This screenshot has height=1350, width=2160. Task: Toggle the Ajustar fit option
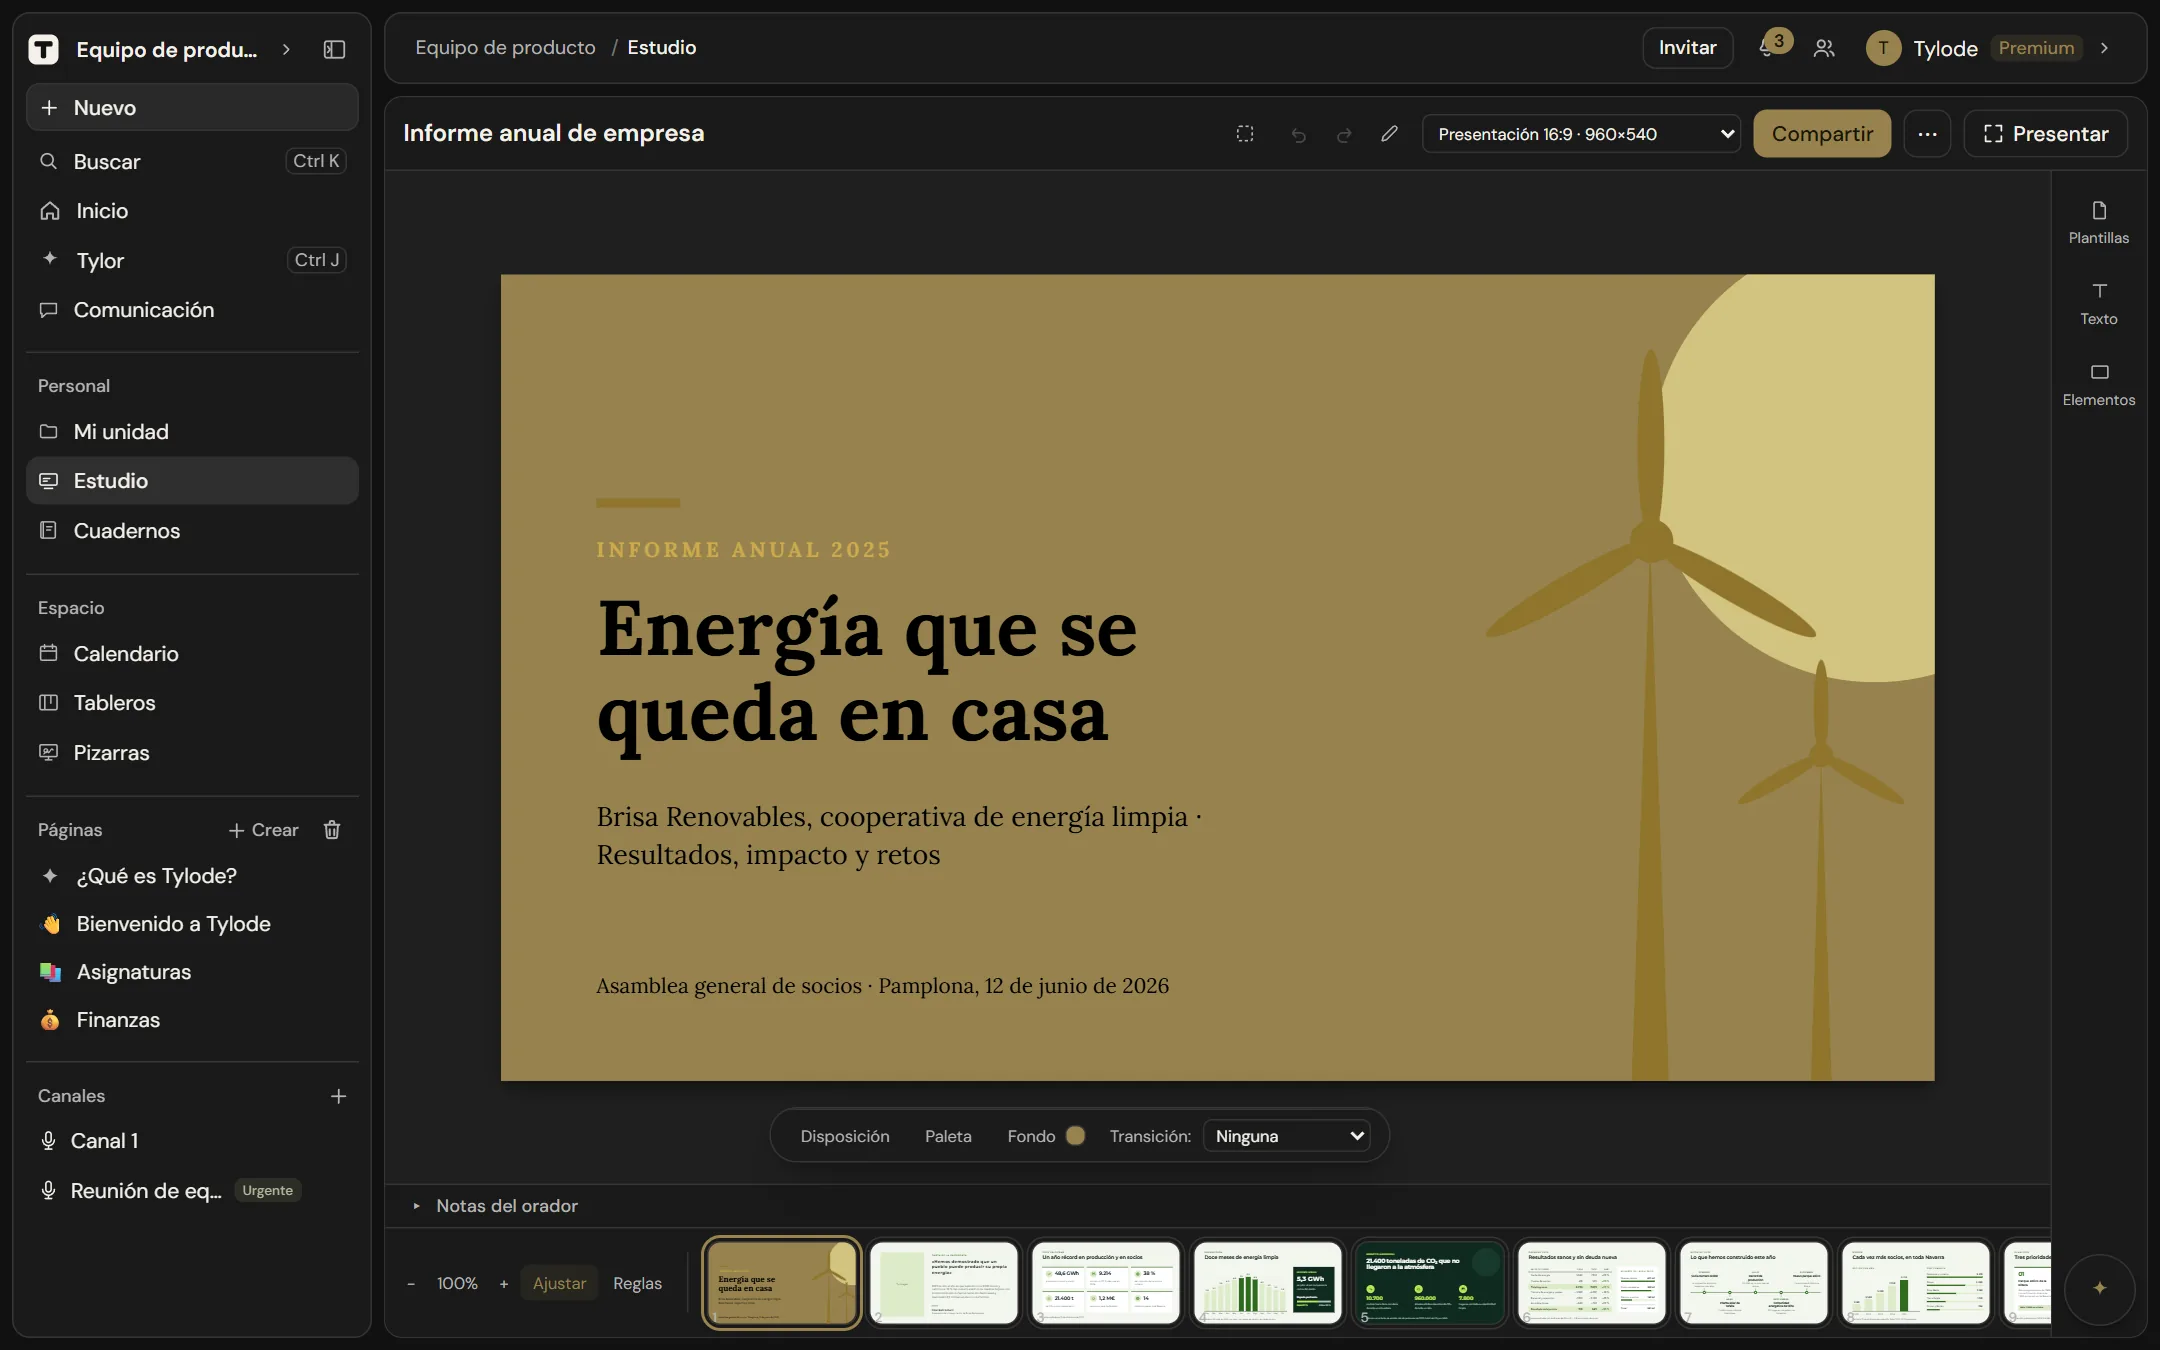[x=559, y=1283]
